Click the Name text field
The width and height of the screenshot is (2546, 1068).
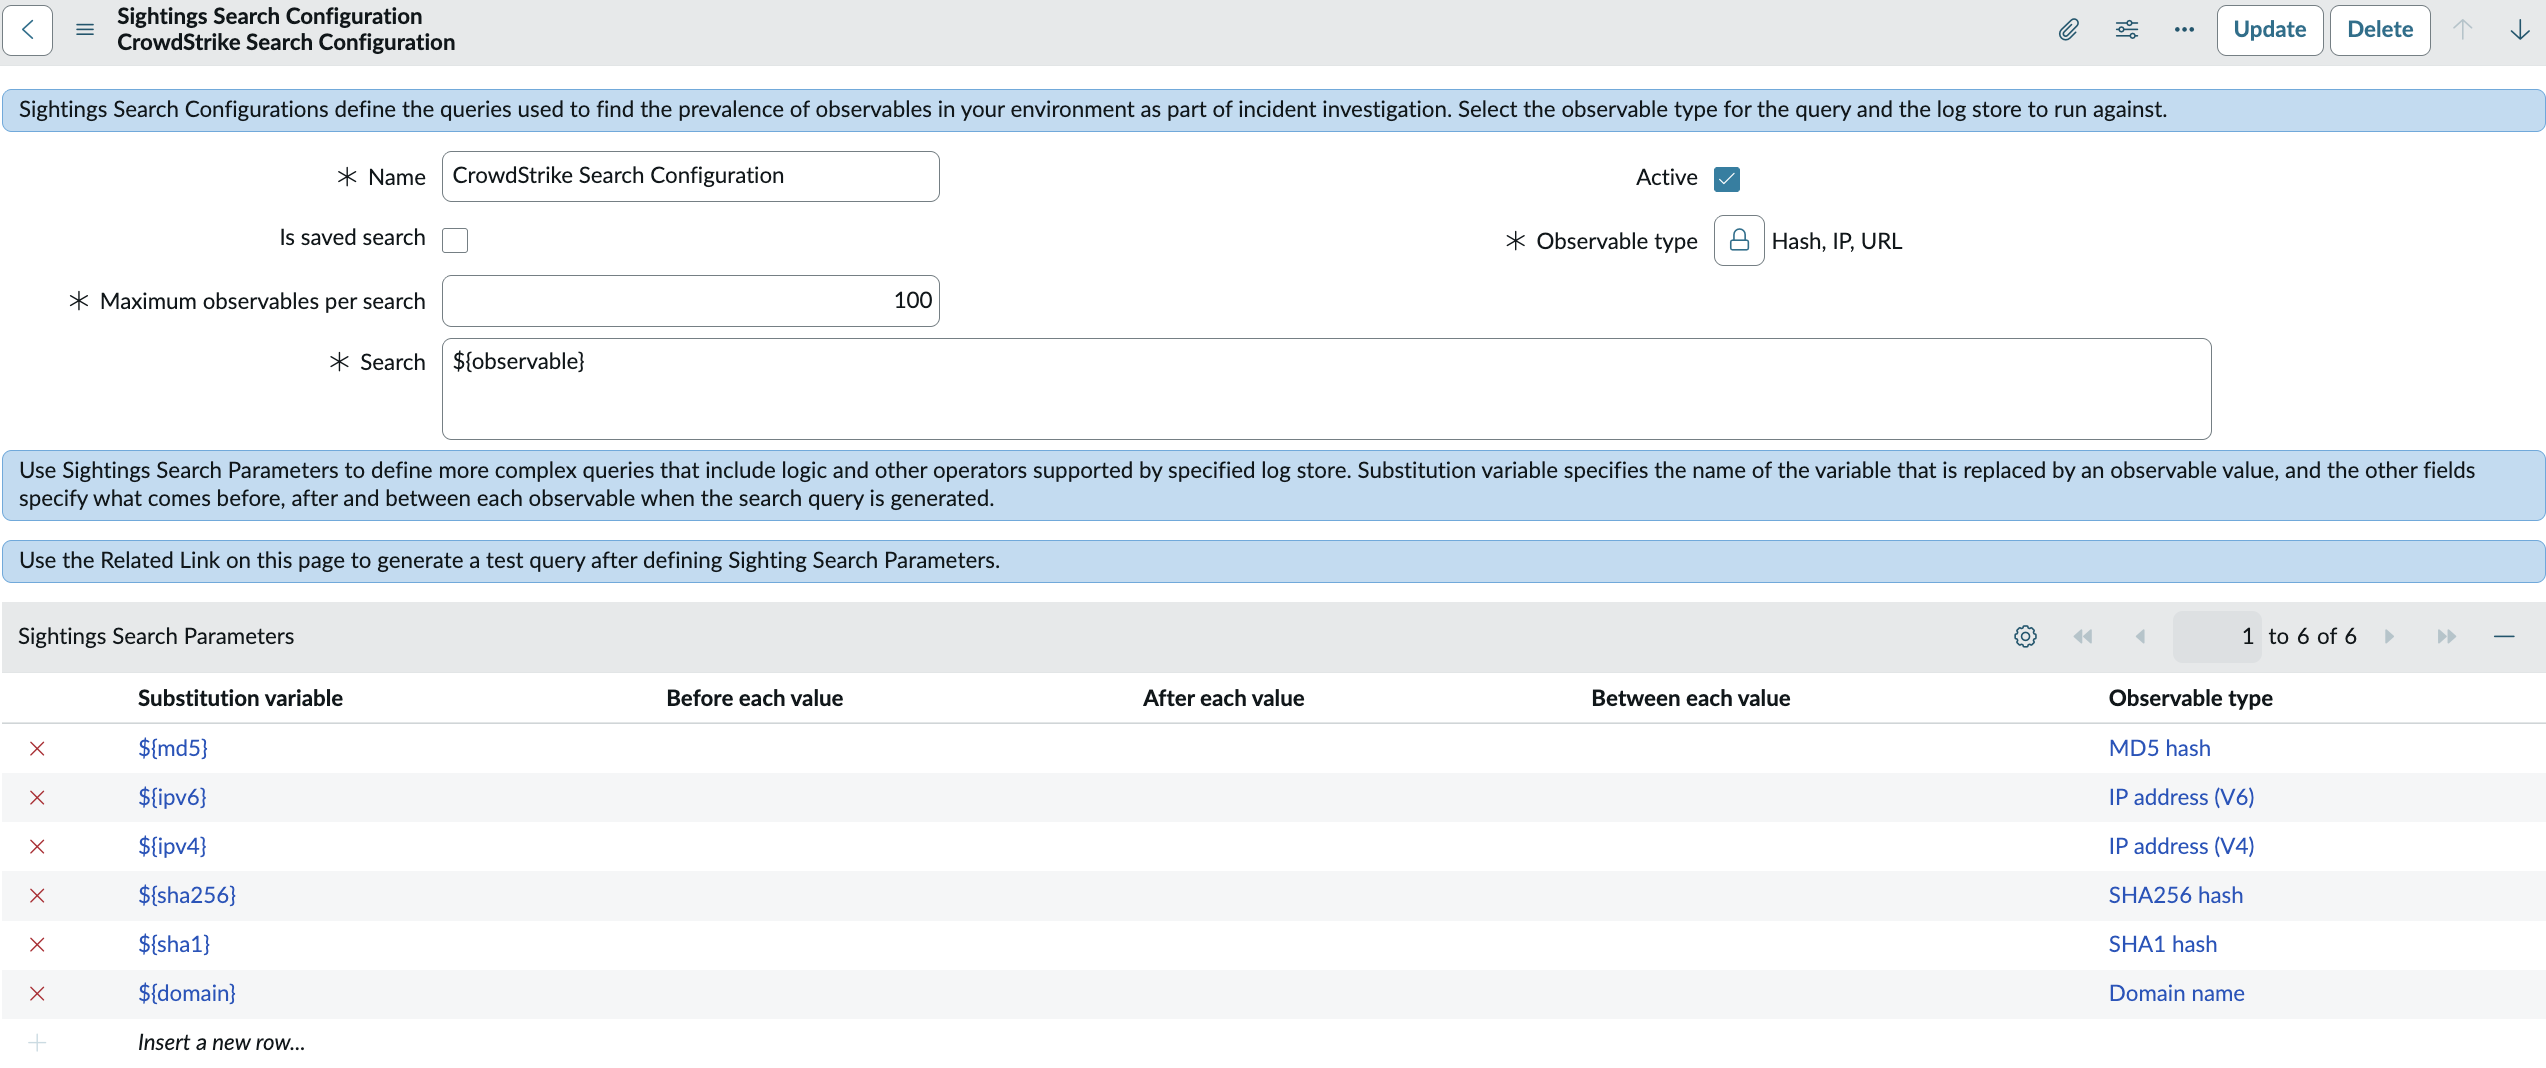(690, 177)
